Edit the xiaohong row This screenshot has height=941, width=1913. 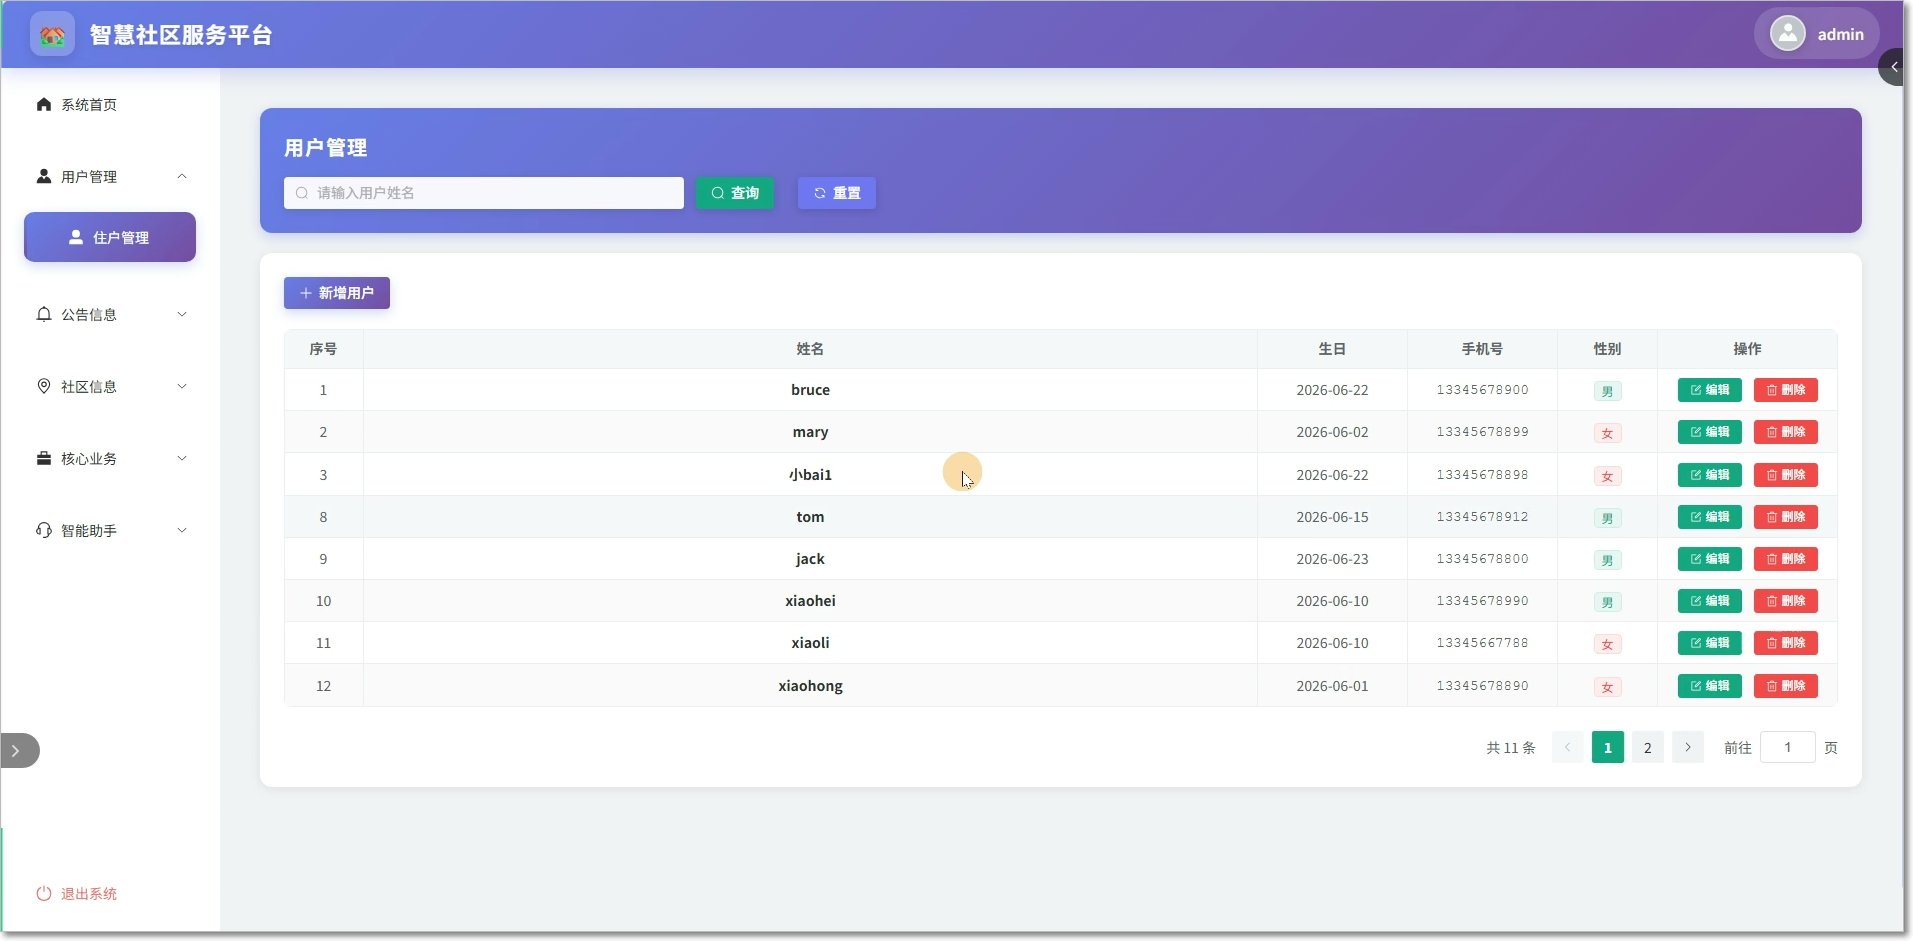click(1710, 686)
